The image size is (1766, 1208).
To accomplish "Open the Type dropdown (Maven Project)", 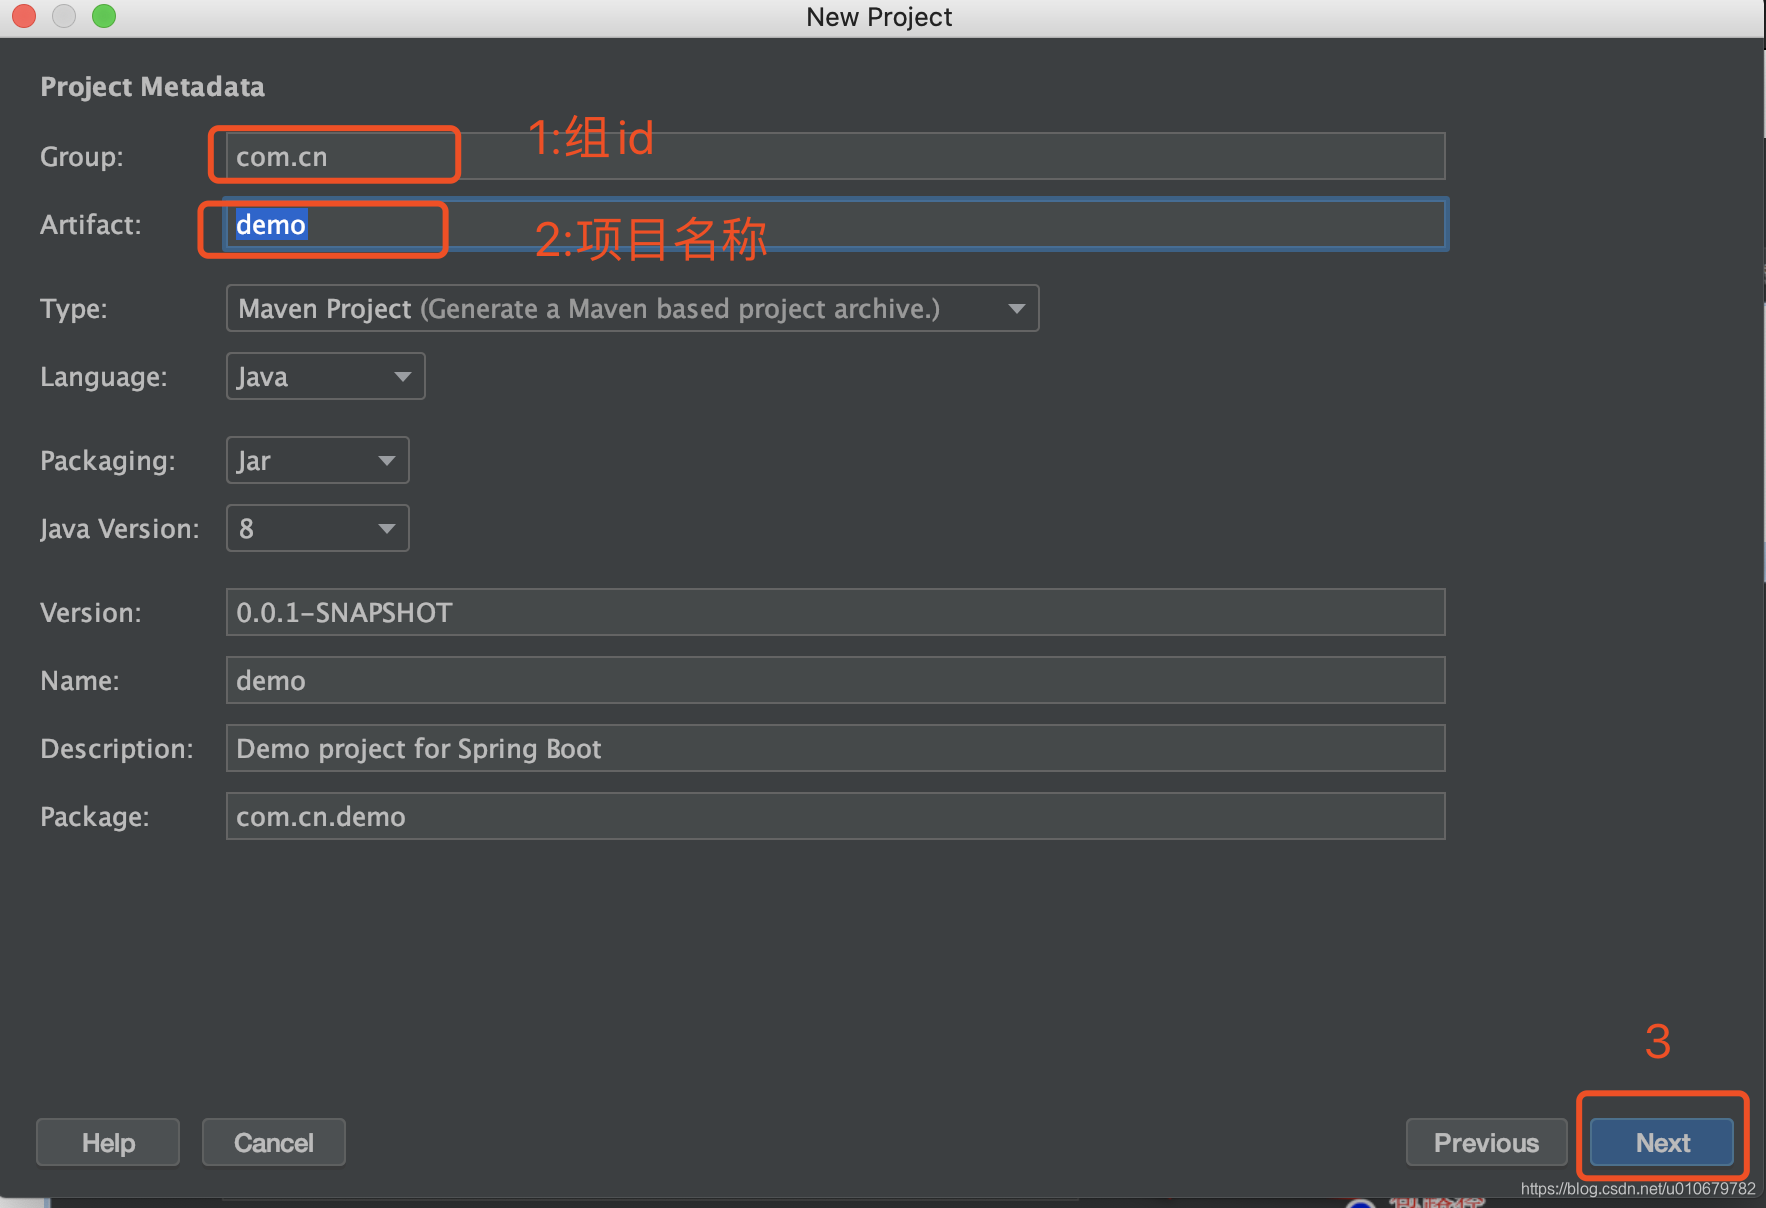I will 632,308.
